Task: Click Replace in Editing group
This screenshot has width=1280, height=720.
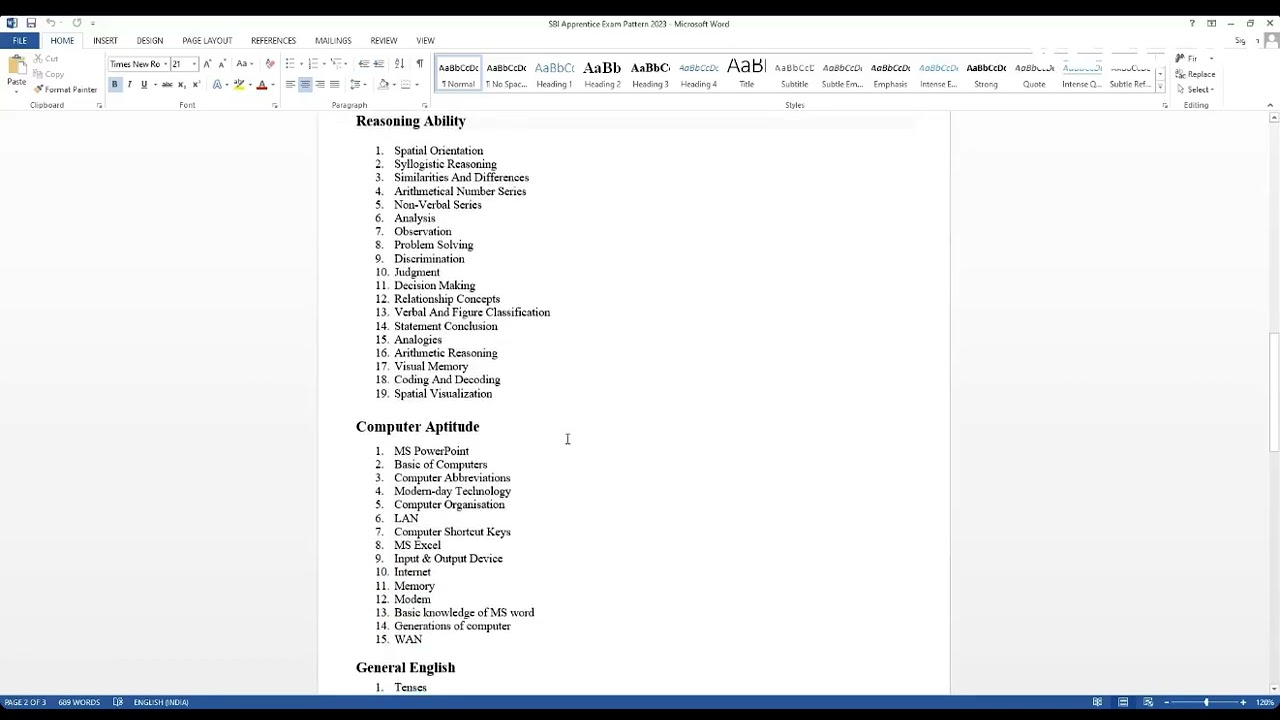Action: (x=1196, y=74)
